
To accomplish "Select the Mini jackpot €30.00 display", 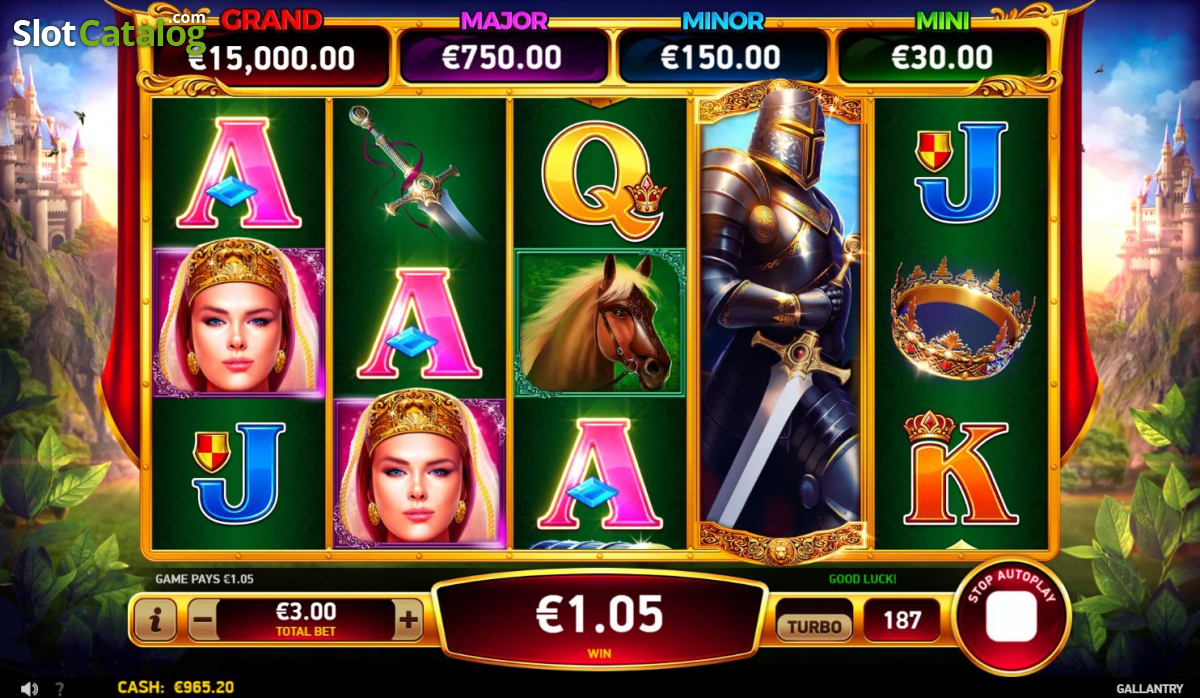I will (942, 57).
